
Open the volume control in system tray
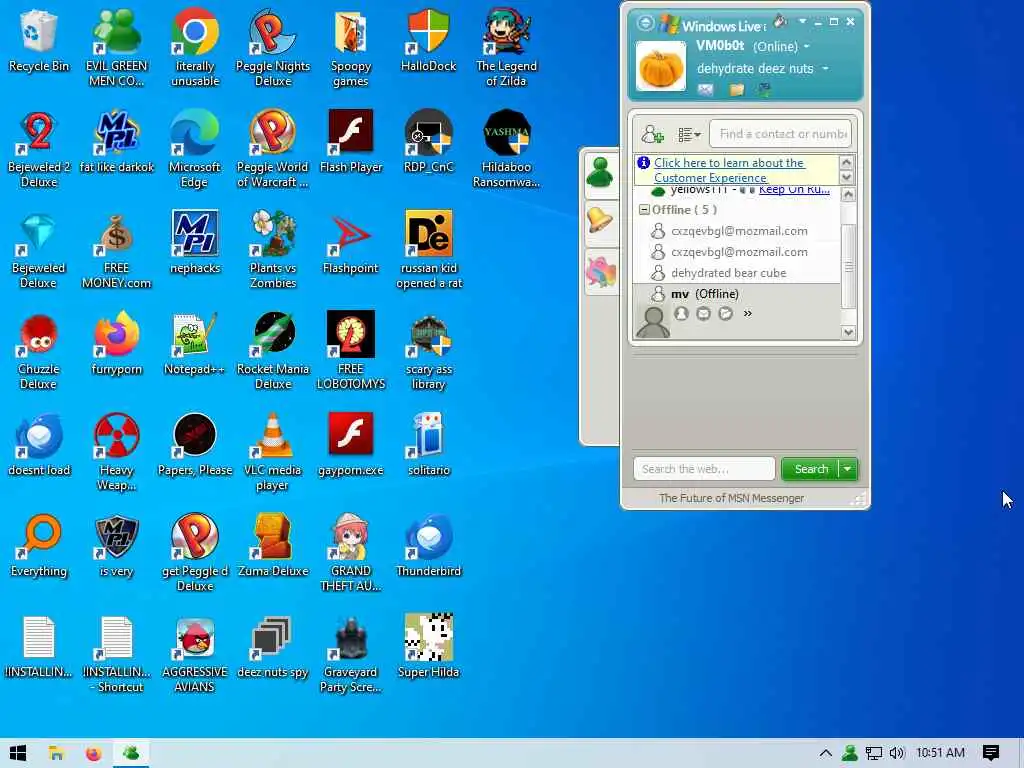(x=897, y=753)
